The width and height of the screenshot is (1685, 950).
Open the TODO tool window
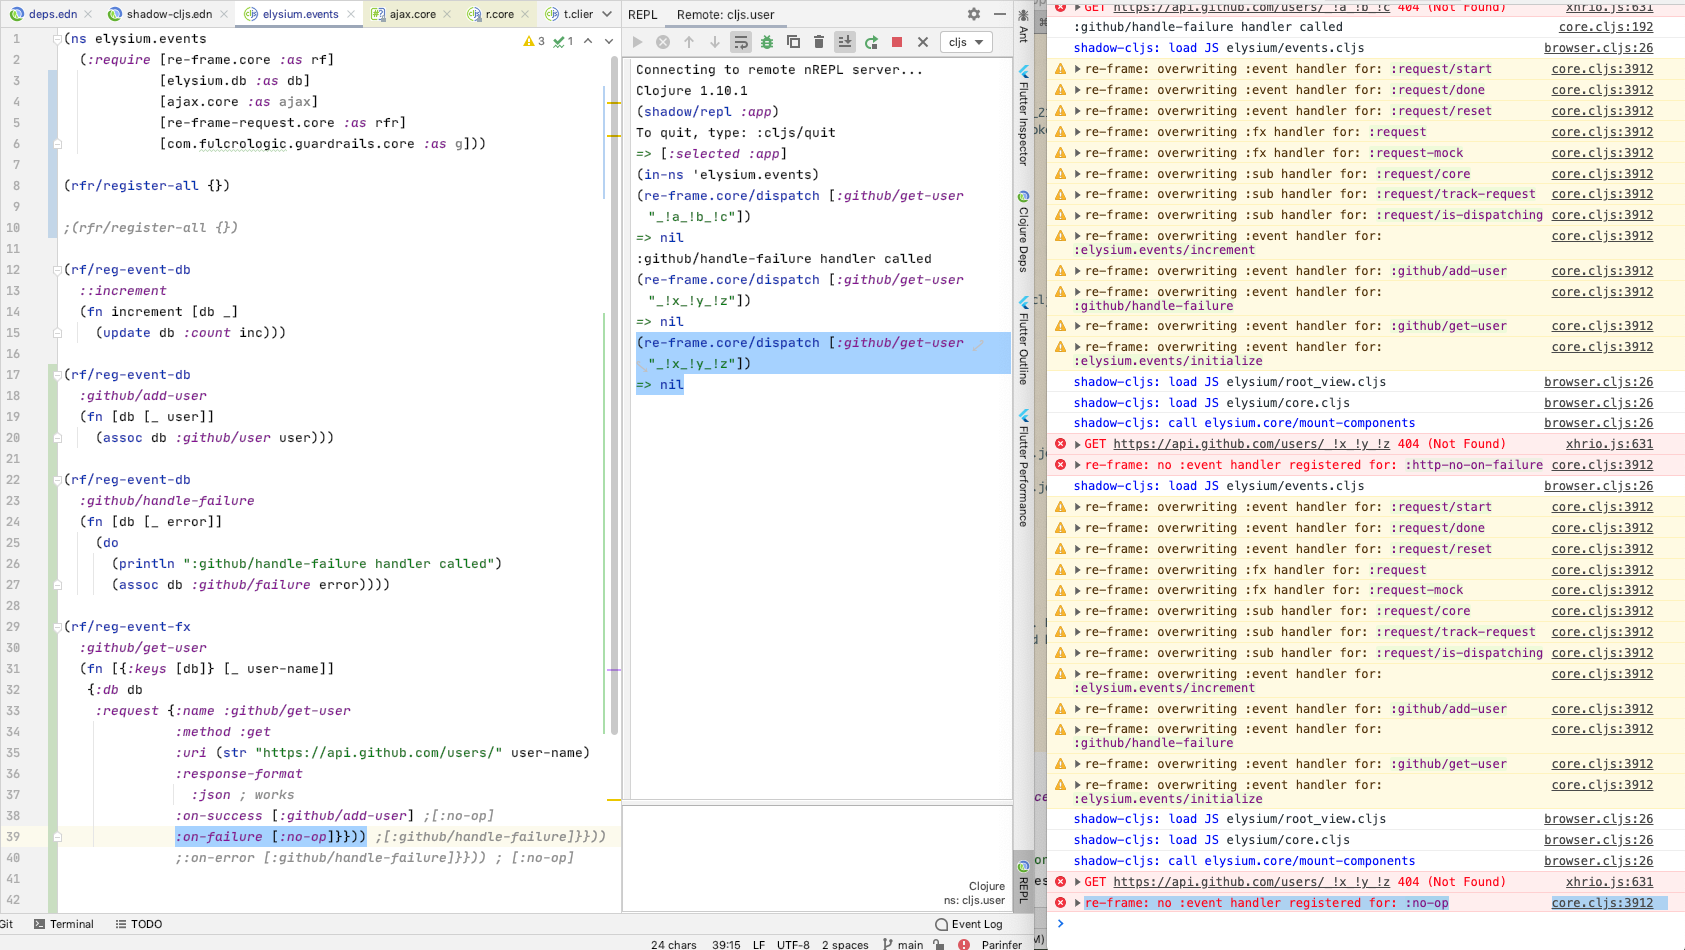(139, 924)
